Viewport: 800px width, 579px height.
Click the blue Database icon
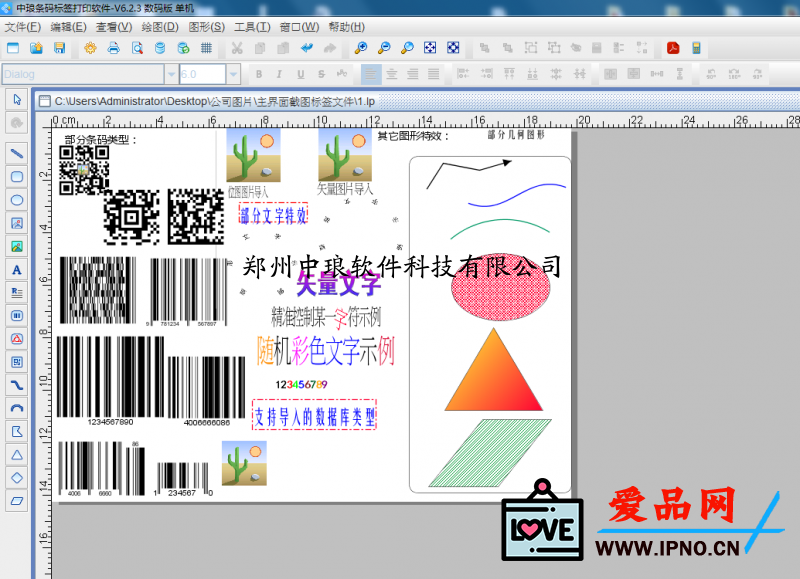pyautogui.click(x=160, y=48)
